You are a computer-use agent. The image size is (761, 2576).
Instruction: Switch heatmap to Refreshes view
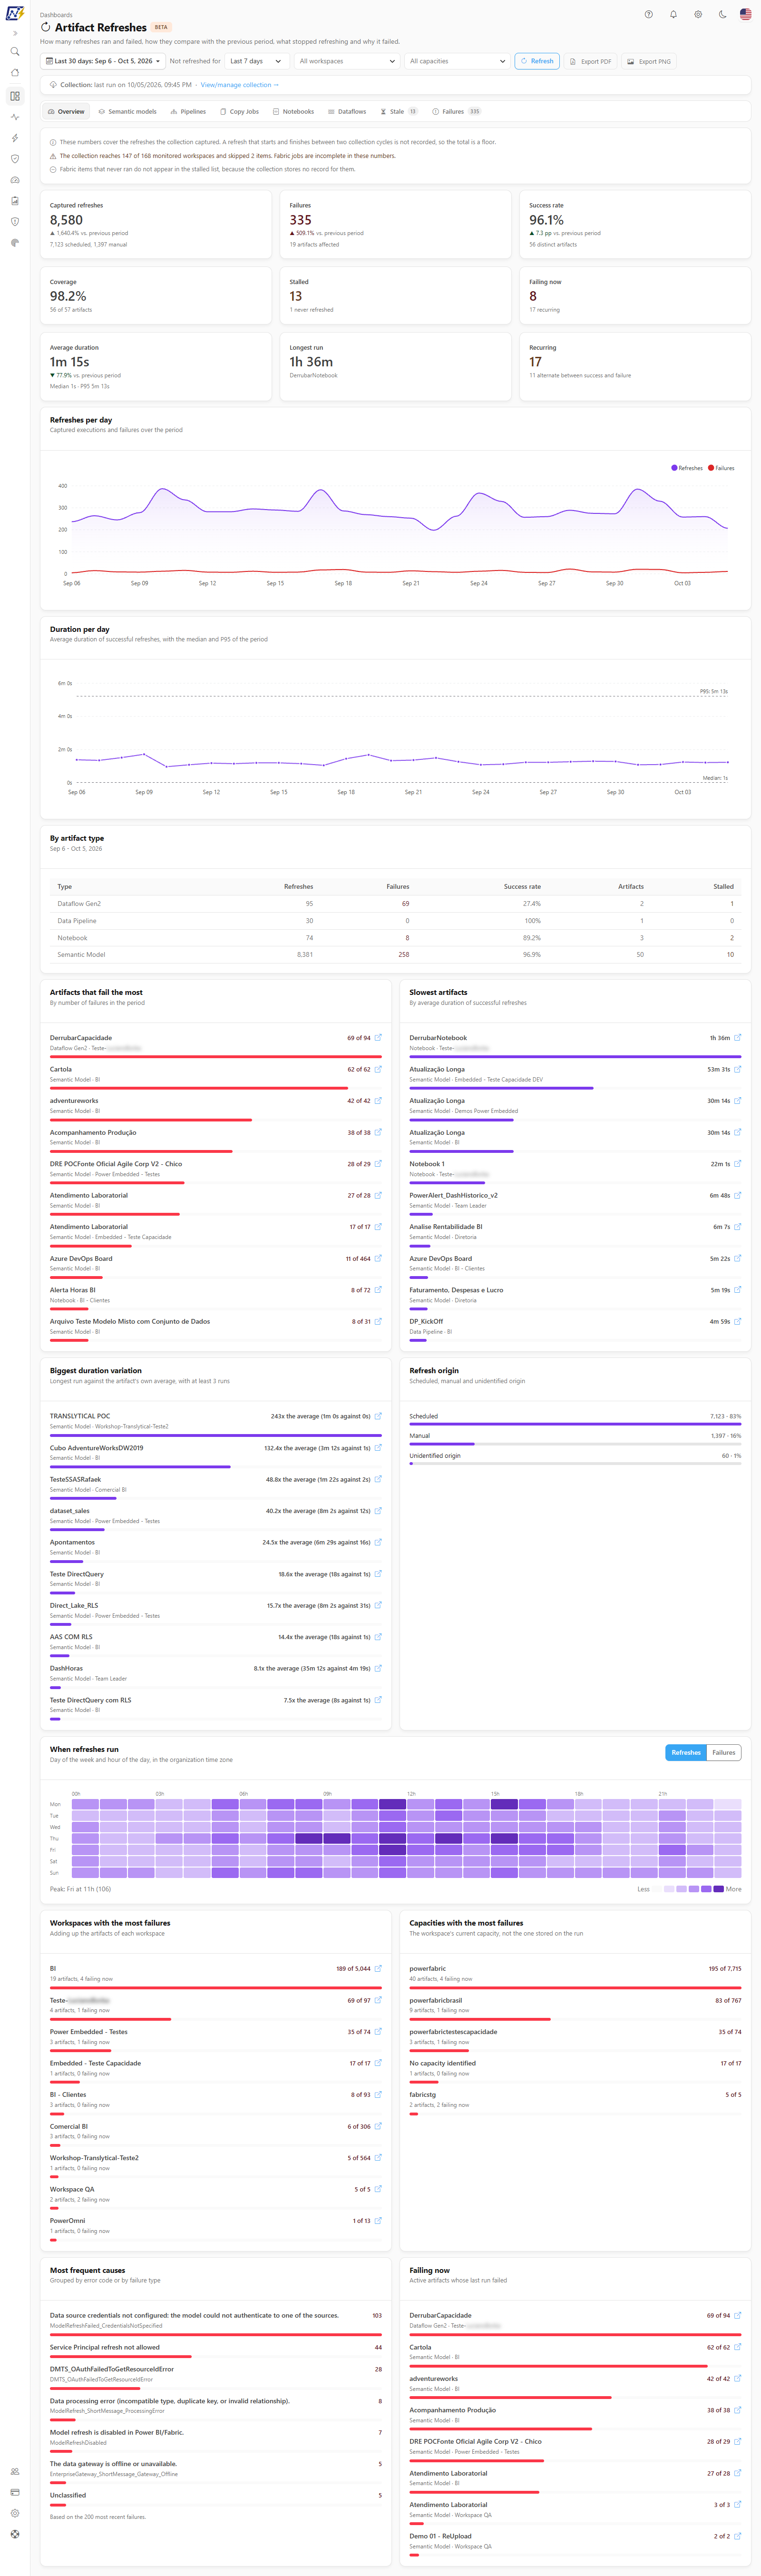pyautogui.click(x=686, y=1753)
